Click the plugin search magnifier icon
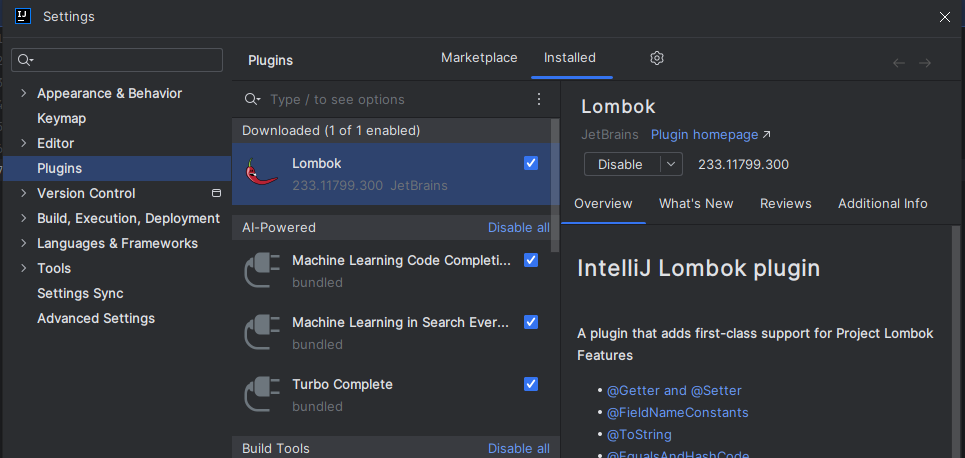Image resolution: width=965 pixels, height=458 pixels. click(x=252, y=99)
